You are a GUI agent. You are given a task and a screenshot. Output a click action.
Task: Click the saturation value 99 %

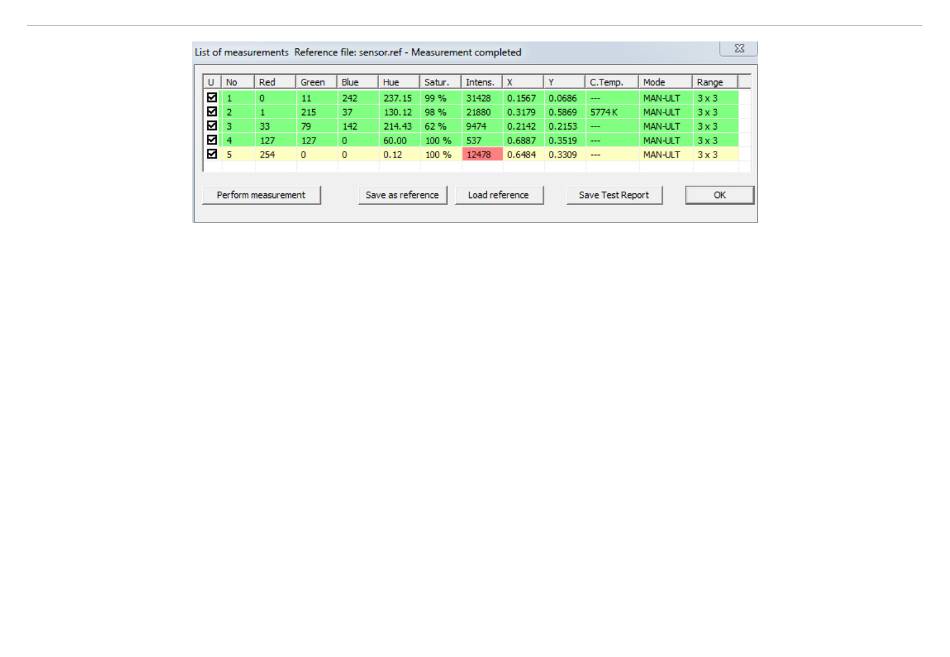pyautogui.click(x=435, y=98)
